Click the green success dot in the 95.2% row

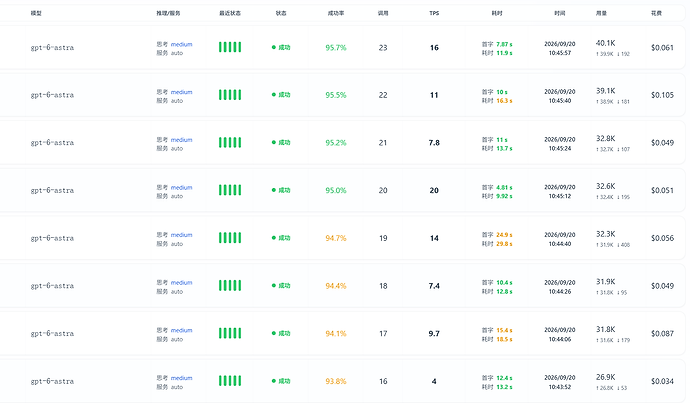pyautogui.click(x=274, y=143)
